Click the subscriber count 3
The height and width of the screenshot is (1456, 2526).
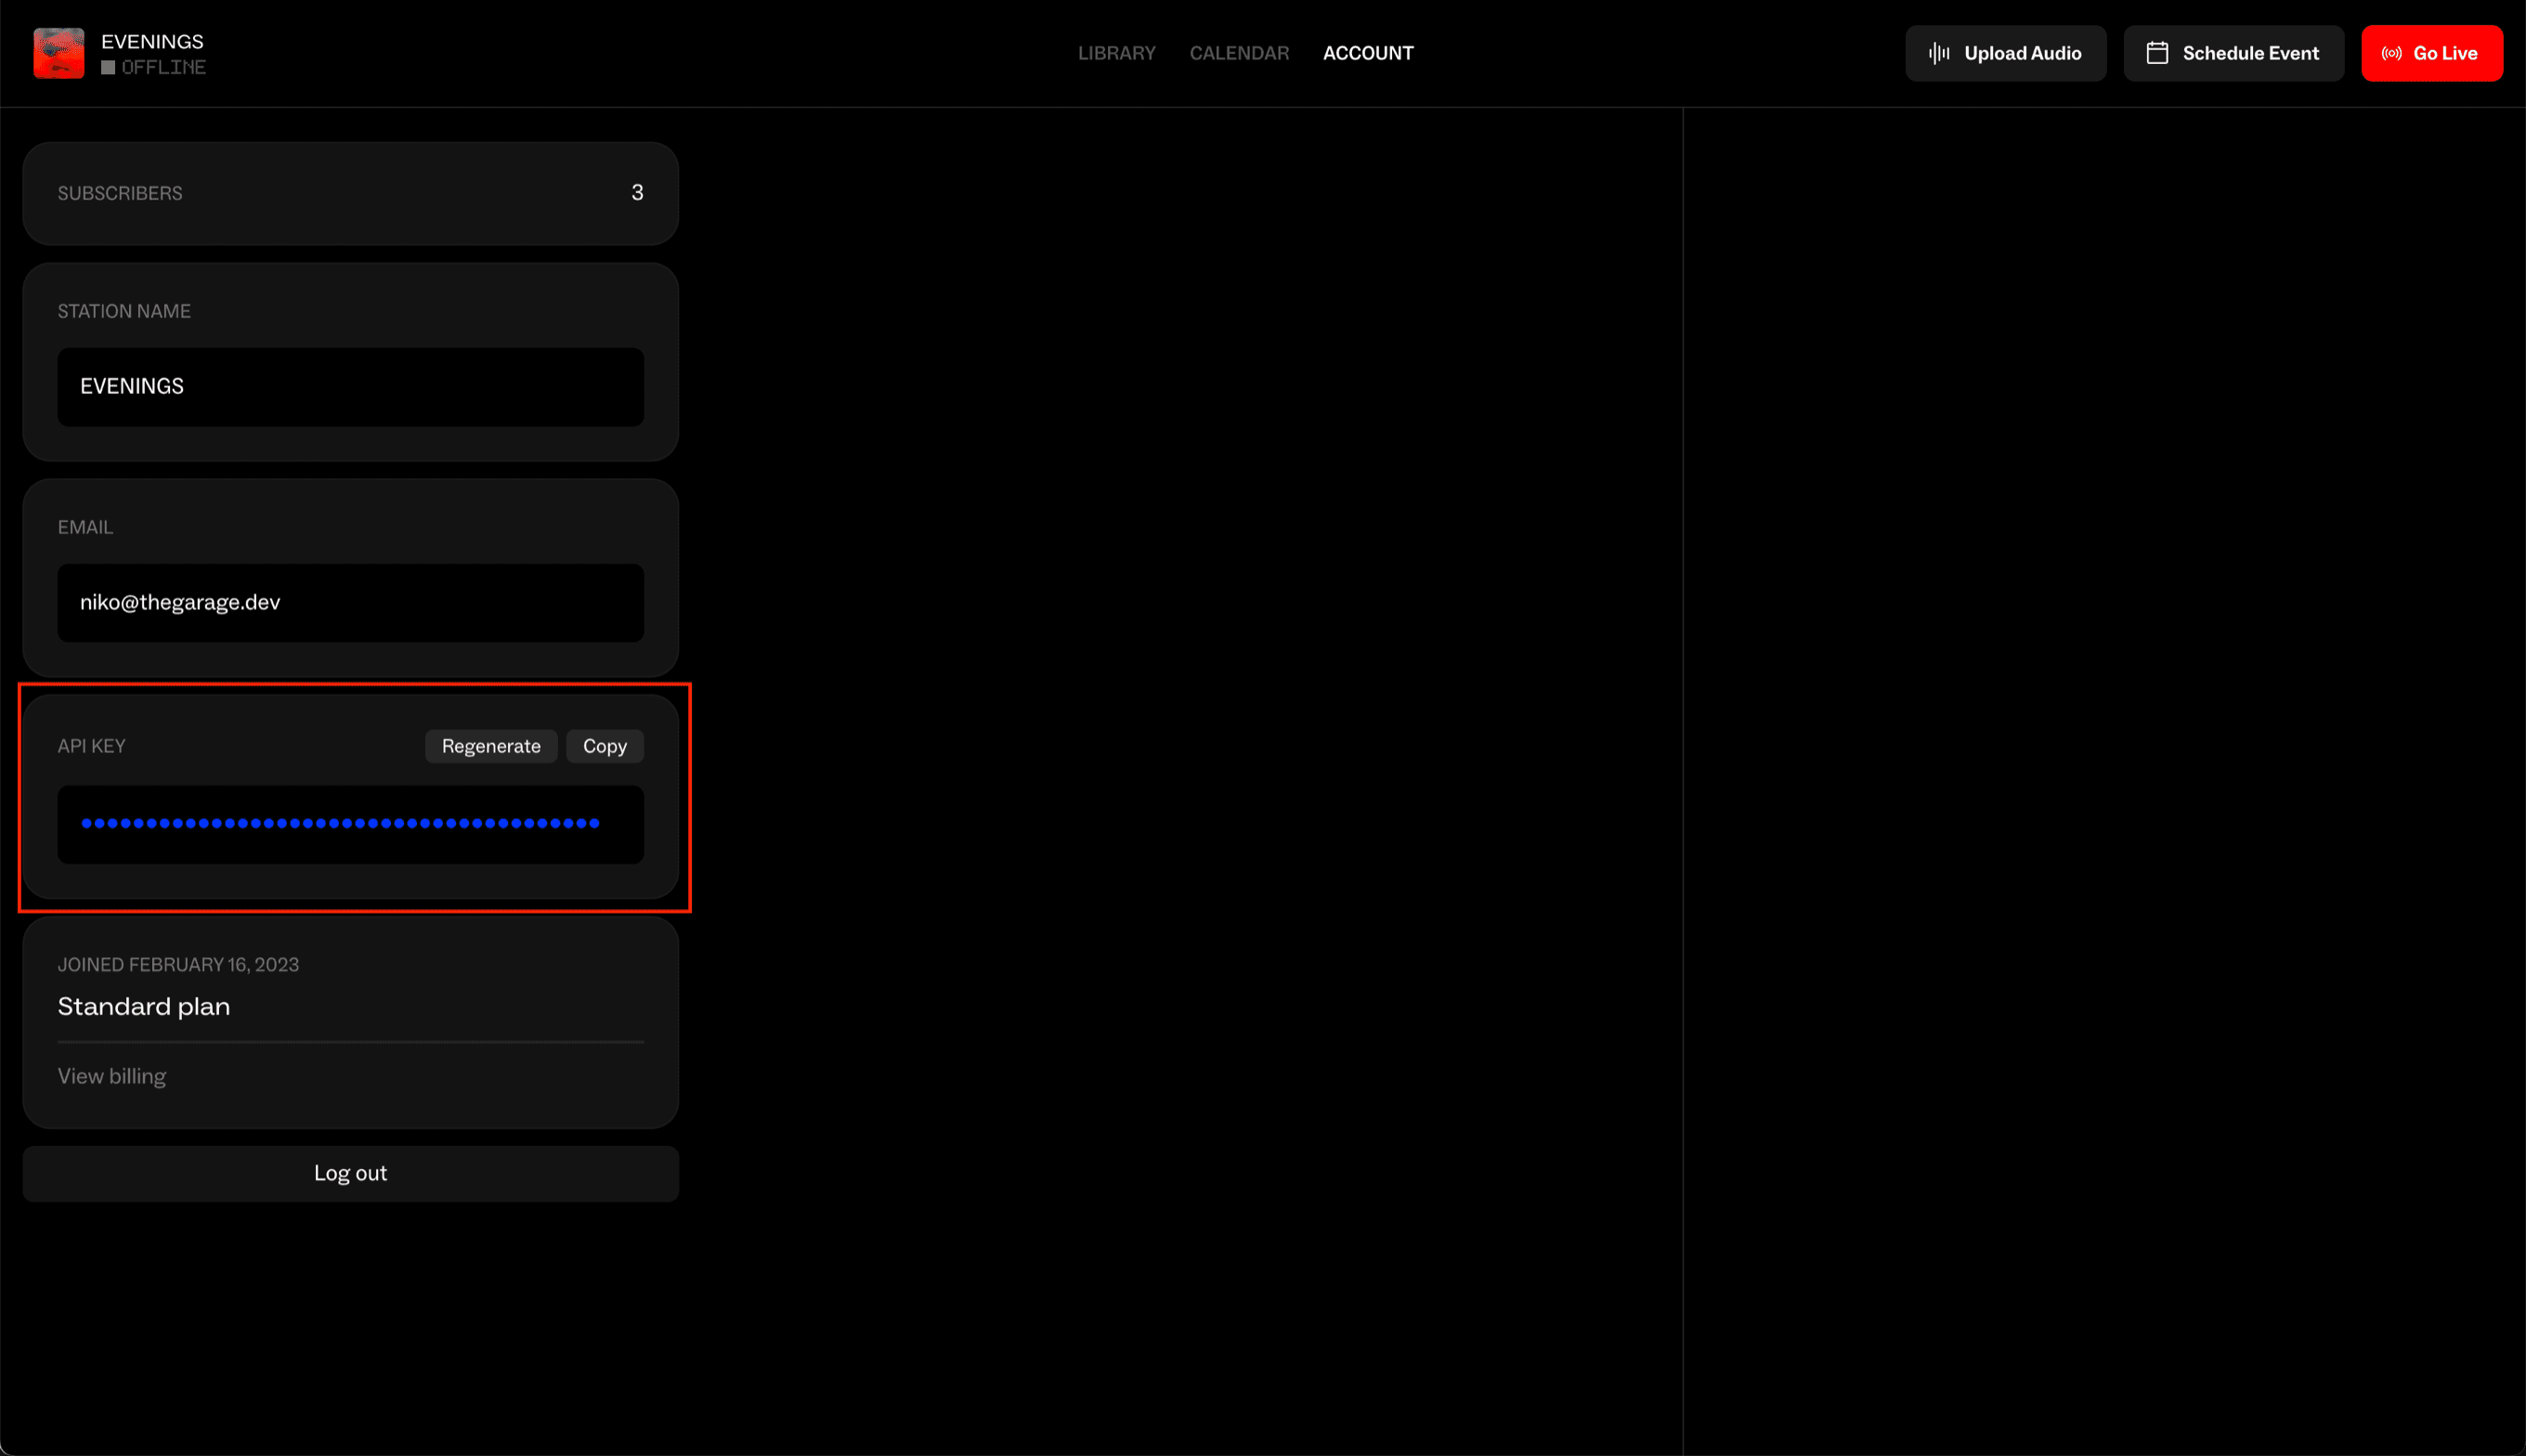click(x=637, y=192)
